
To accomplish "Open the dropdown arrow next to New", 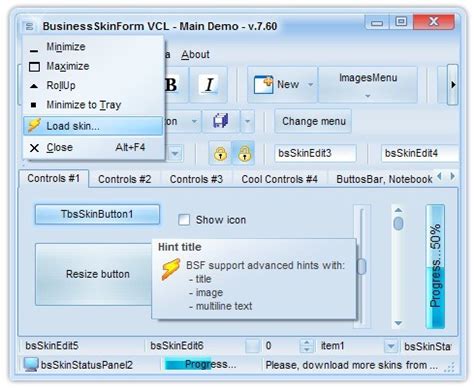I will [x=310, y=85].
